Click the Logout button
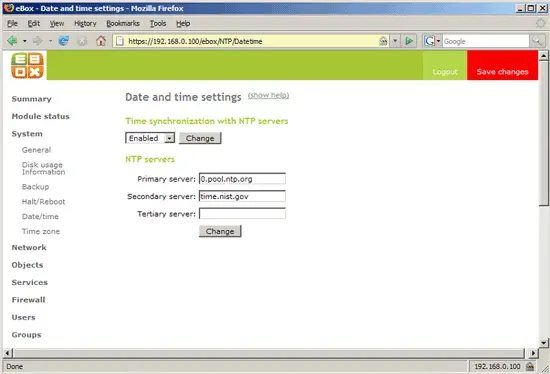 click(445, 65)
